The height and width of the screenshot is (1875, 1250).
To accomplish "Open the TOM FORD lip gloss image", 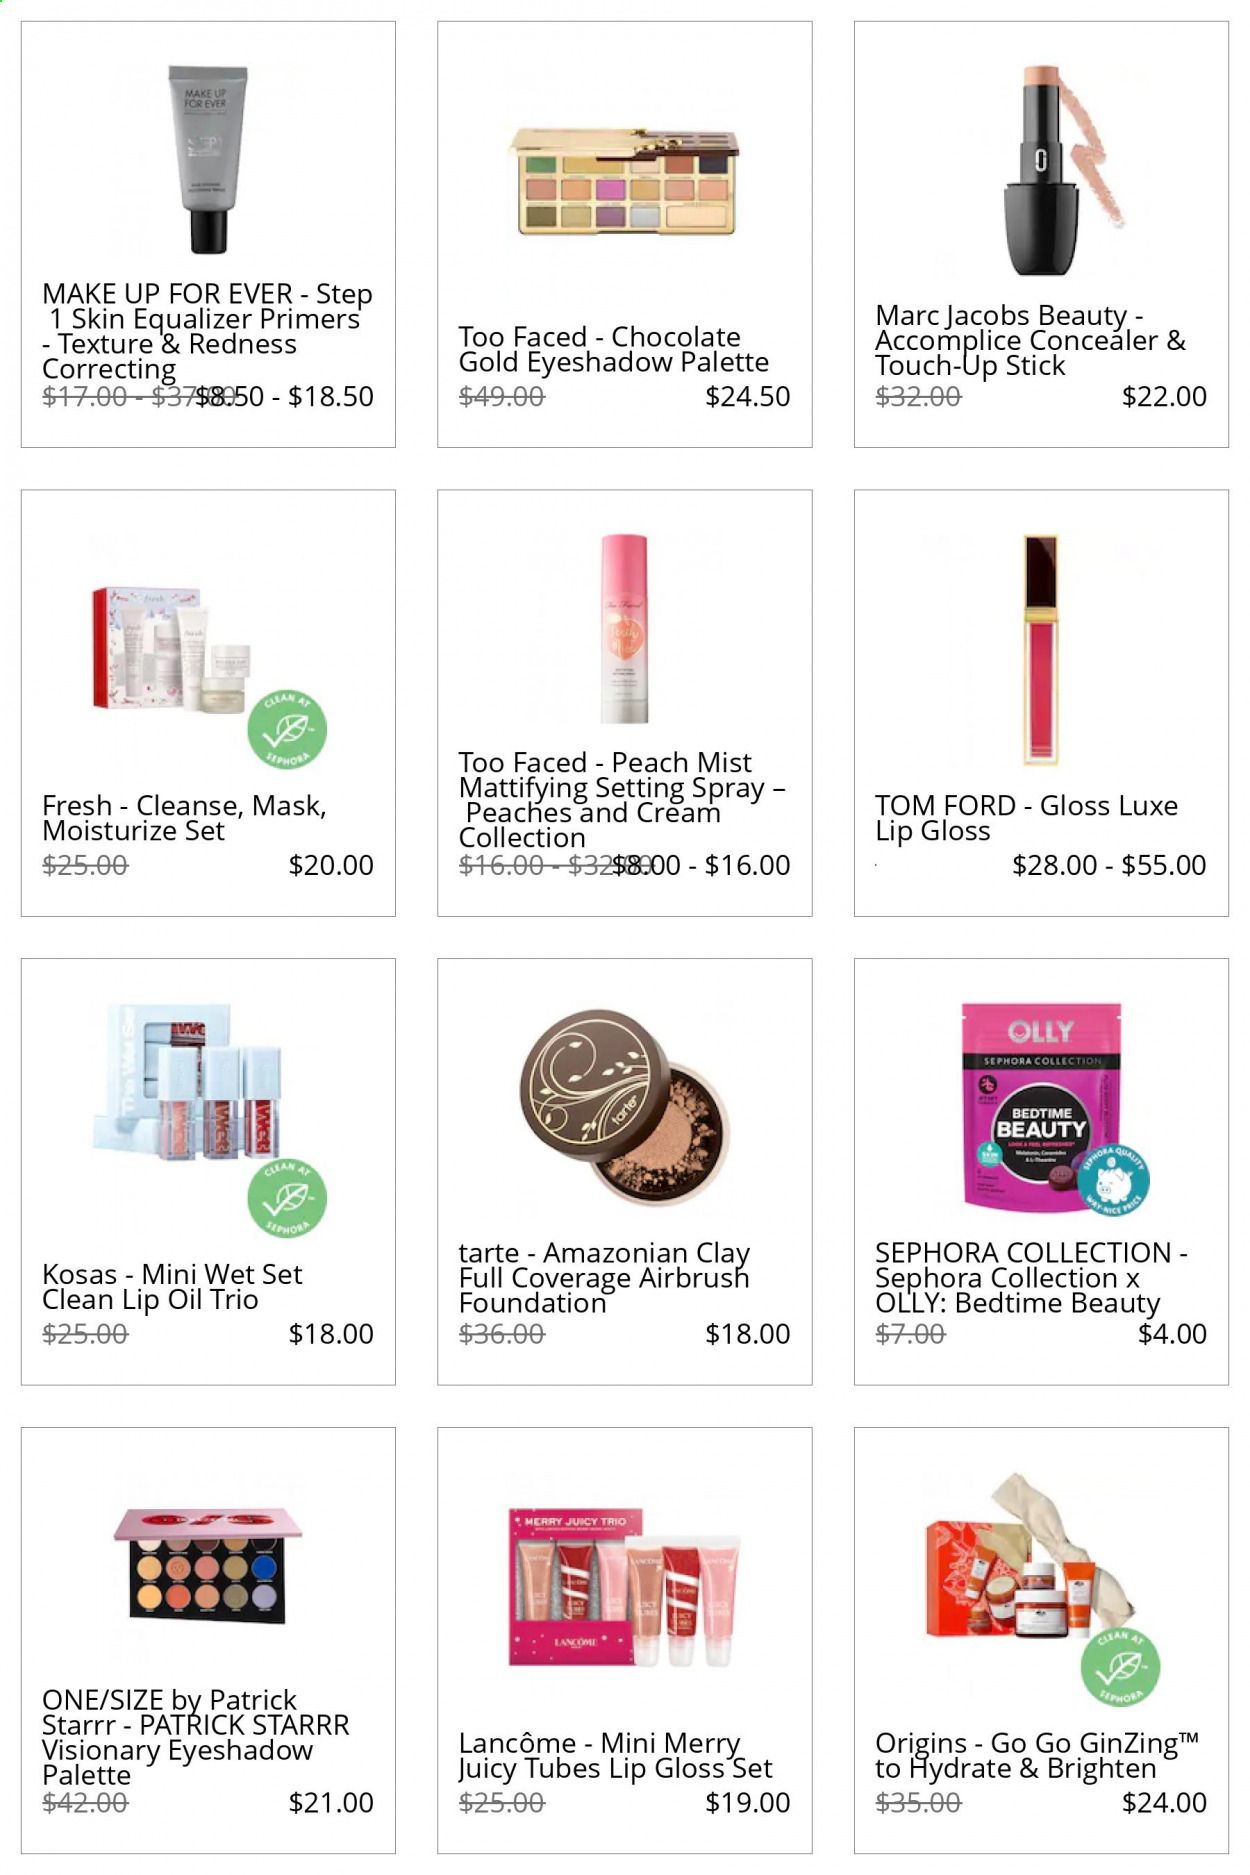I will click(1041, 650).
